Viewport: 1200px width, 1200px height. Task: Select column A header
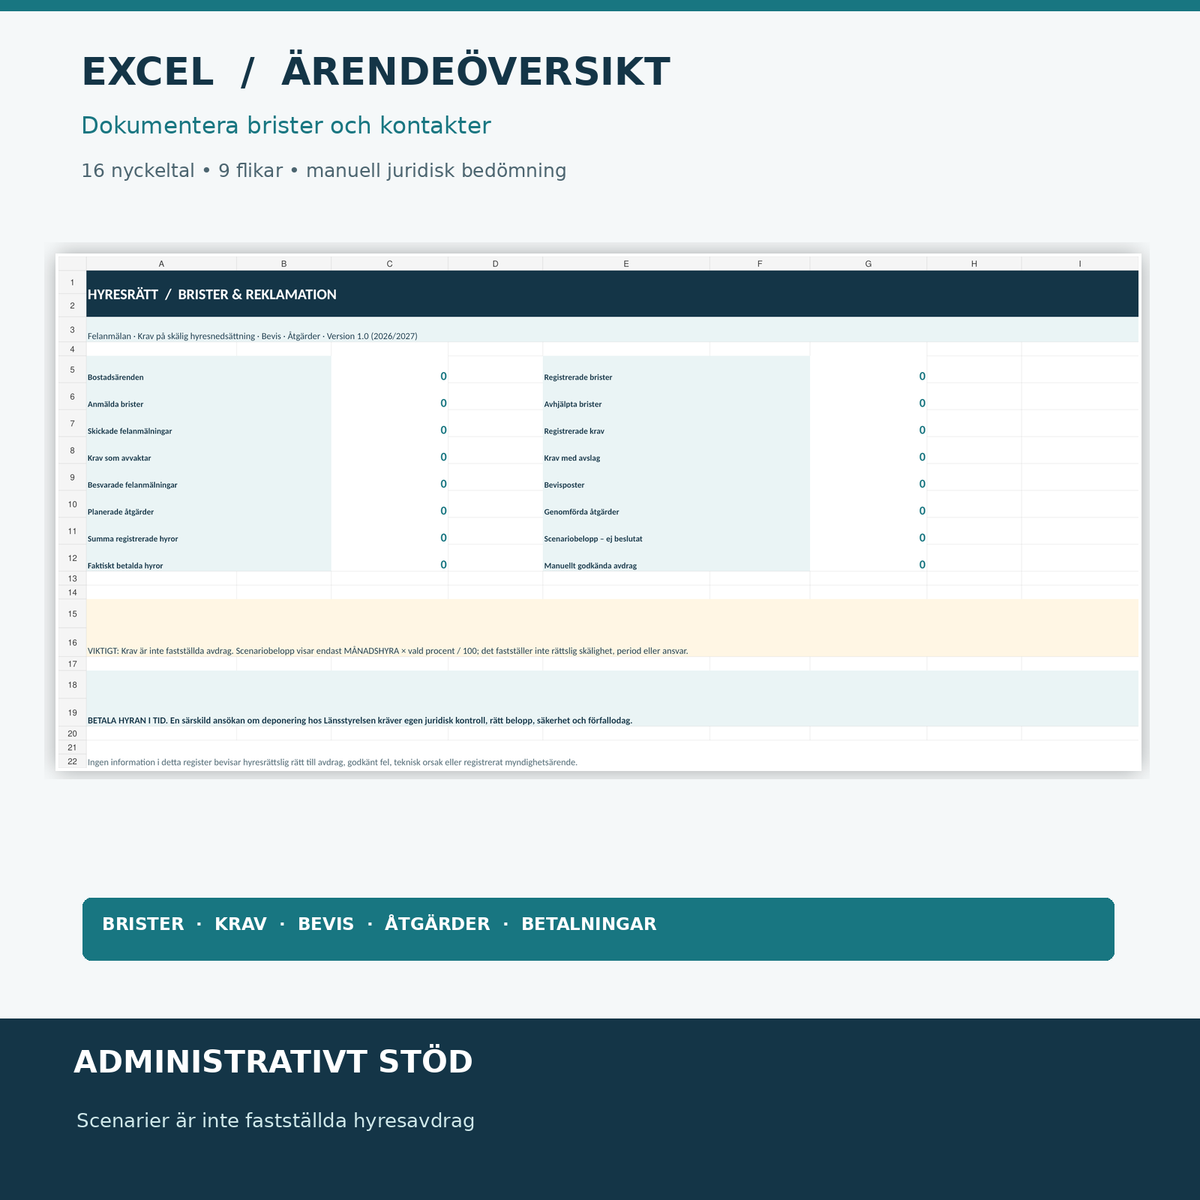click(161, 264)
